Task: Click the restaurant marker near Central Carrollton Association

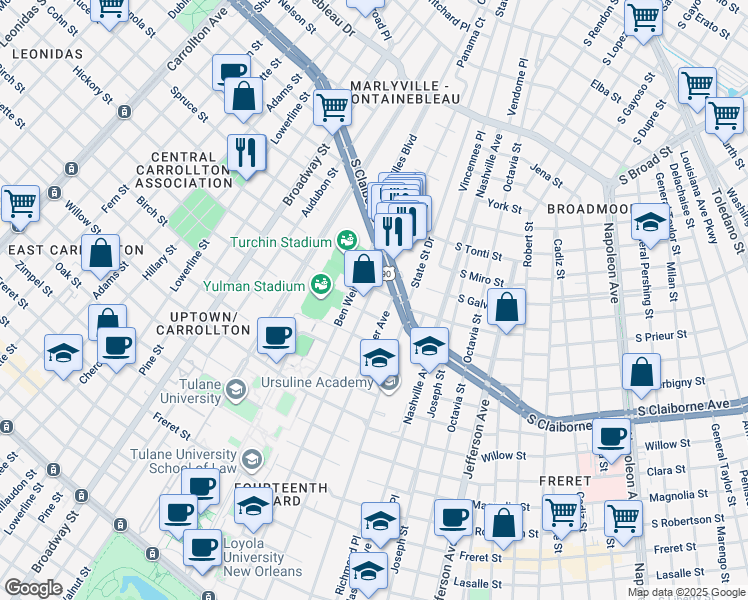Action: point(246,153)
